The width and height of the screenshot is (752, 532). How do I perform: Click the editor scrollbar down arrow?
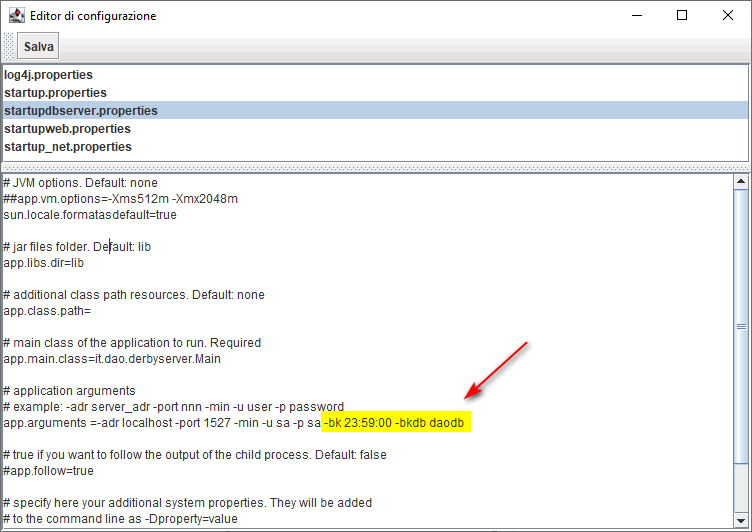tap(741, 521)
